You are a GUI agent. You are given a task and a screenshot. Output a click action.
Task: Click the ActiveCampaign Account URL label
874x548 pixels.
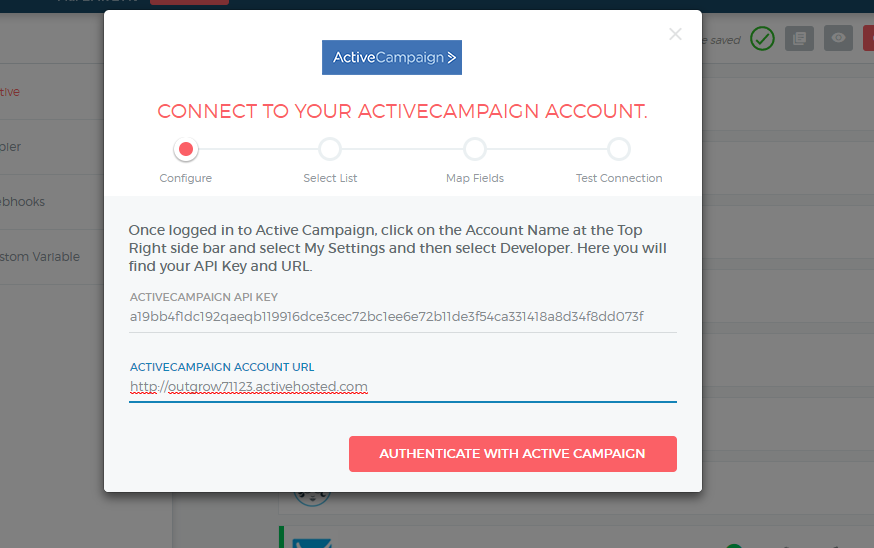222,367
